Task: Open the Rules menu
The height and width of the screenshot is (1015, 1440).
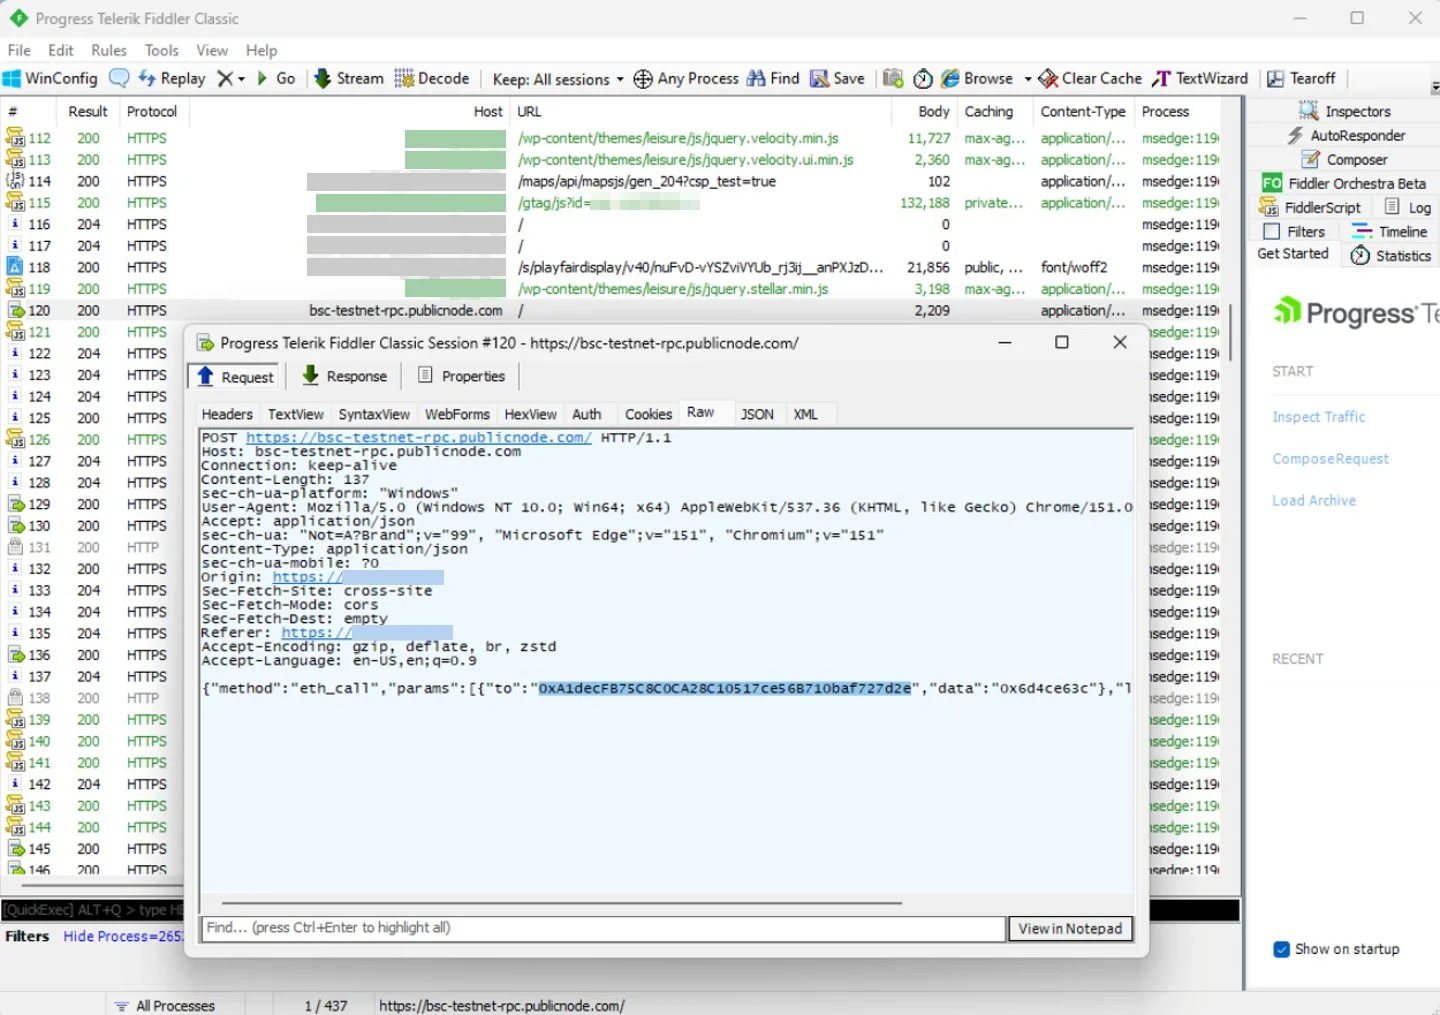Action: coord(109,50)
